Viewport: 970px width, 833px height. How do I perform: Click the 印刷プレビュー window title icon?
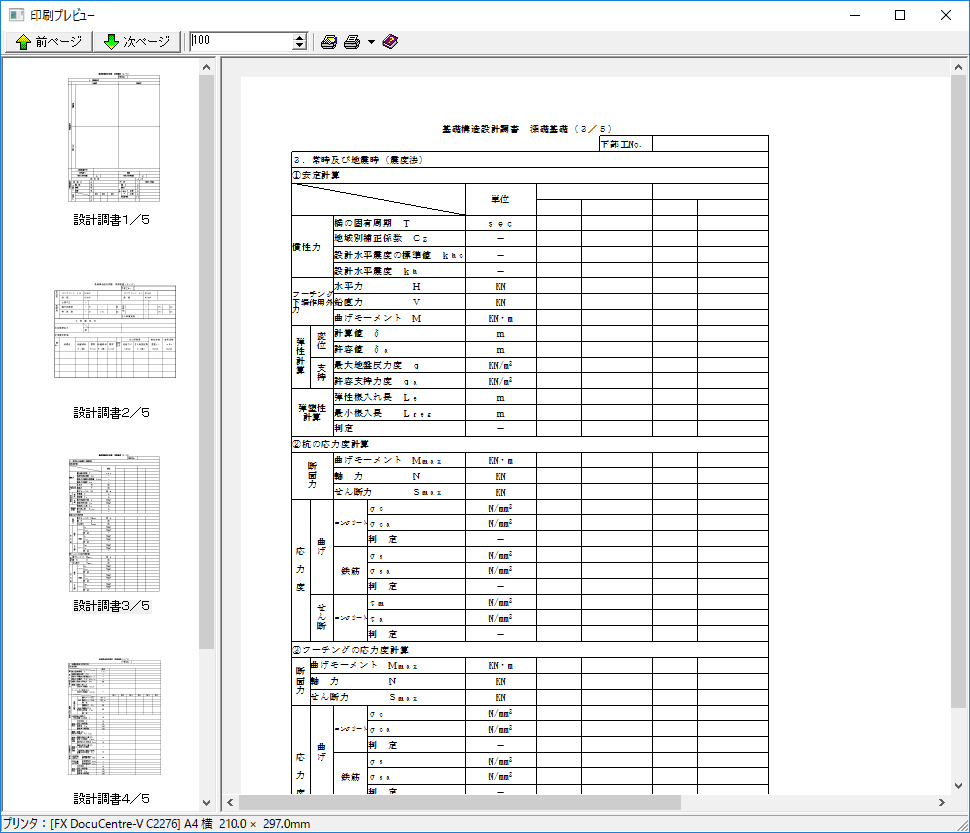pyautogui.click(x=17, y=15)
